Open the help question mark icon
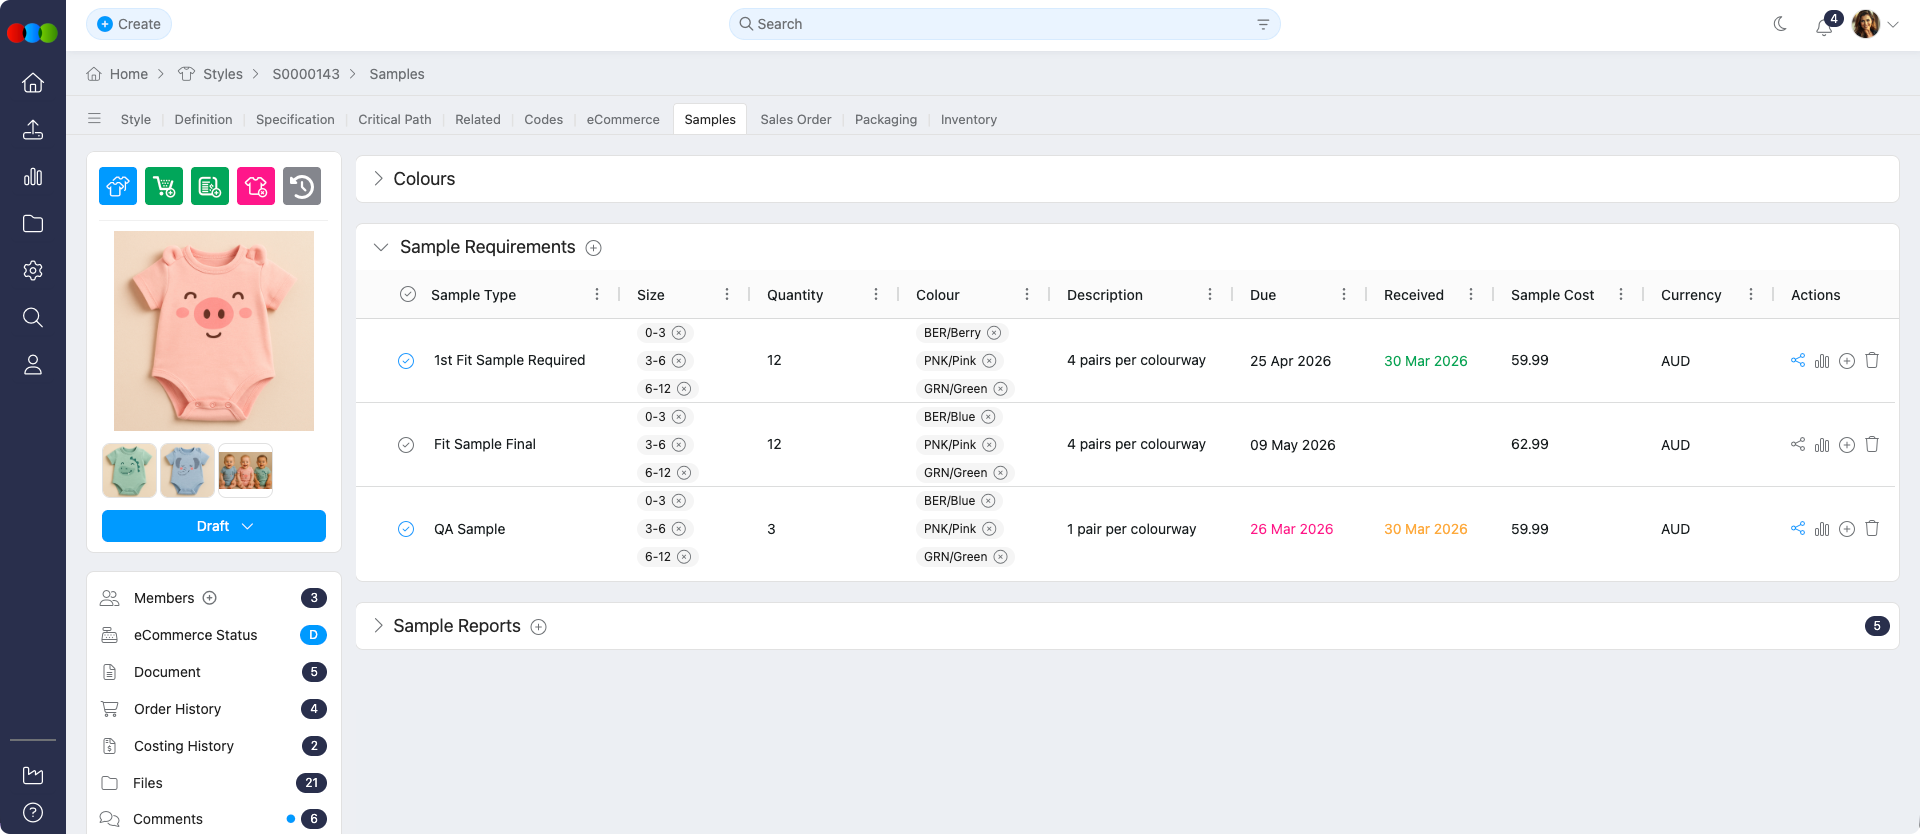The image size is (1920, 834). [33, 812]
